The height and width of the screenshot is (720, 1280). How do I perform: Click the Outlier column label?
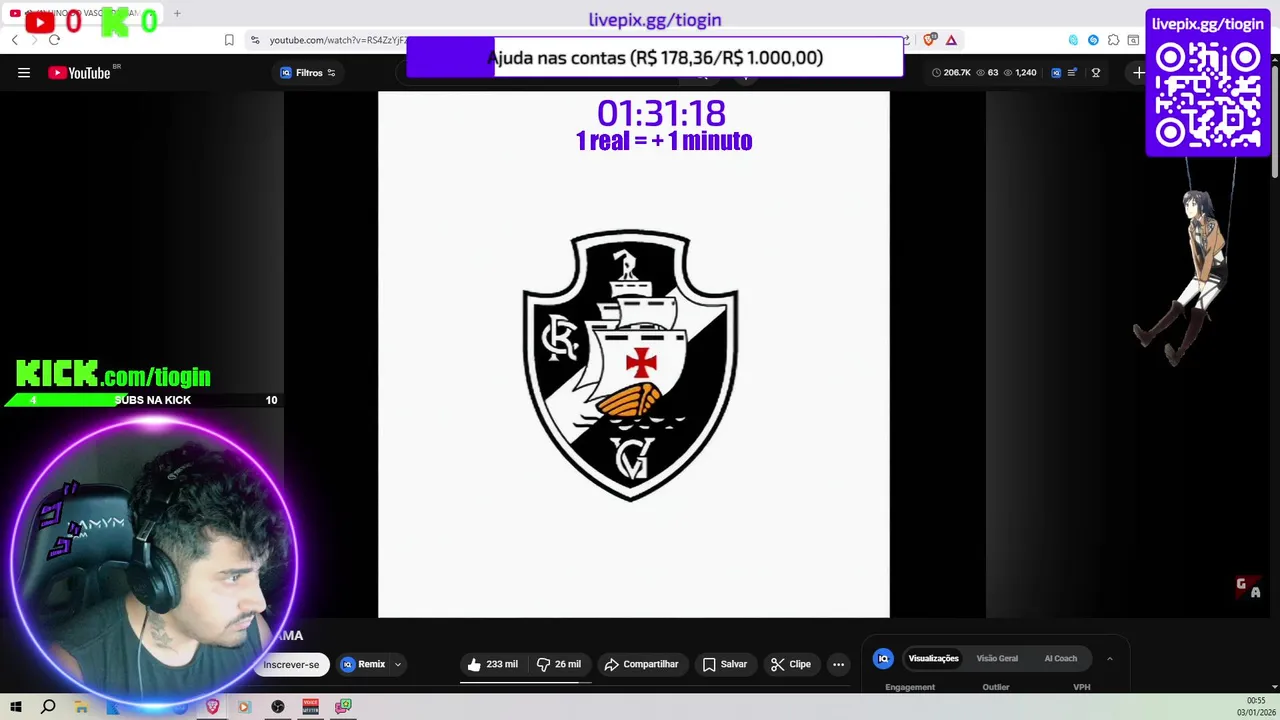pyautogui.click(x=996, y=687)
